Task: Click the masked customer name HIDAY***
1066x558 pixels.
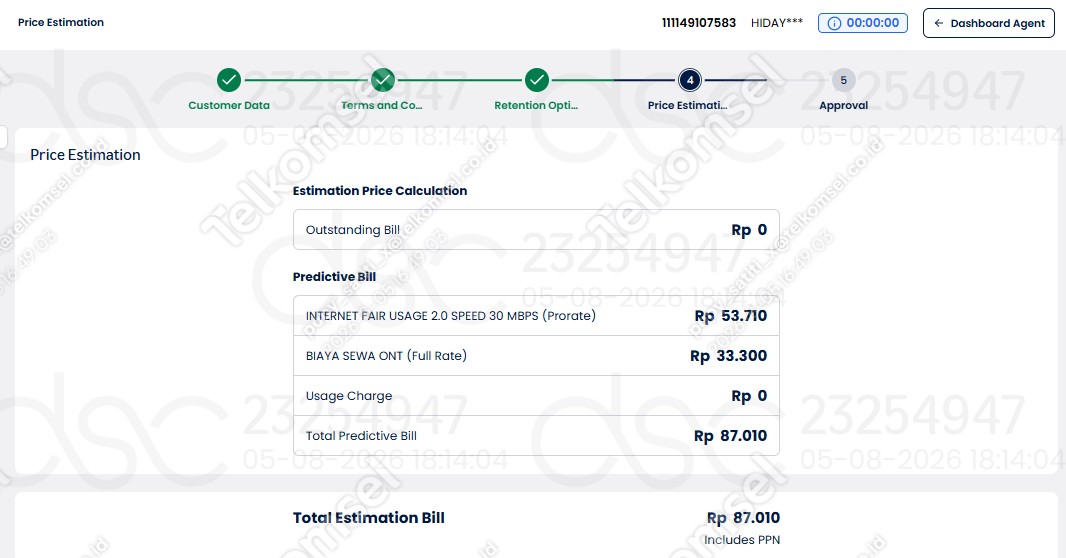Action: 777,23
